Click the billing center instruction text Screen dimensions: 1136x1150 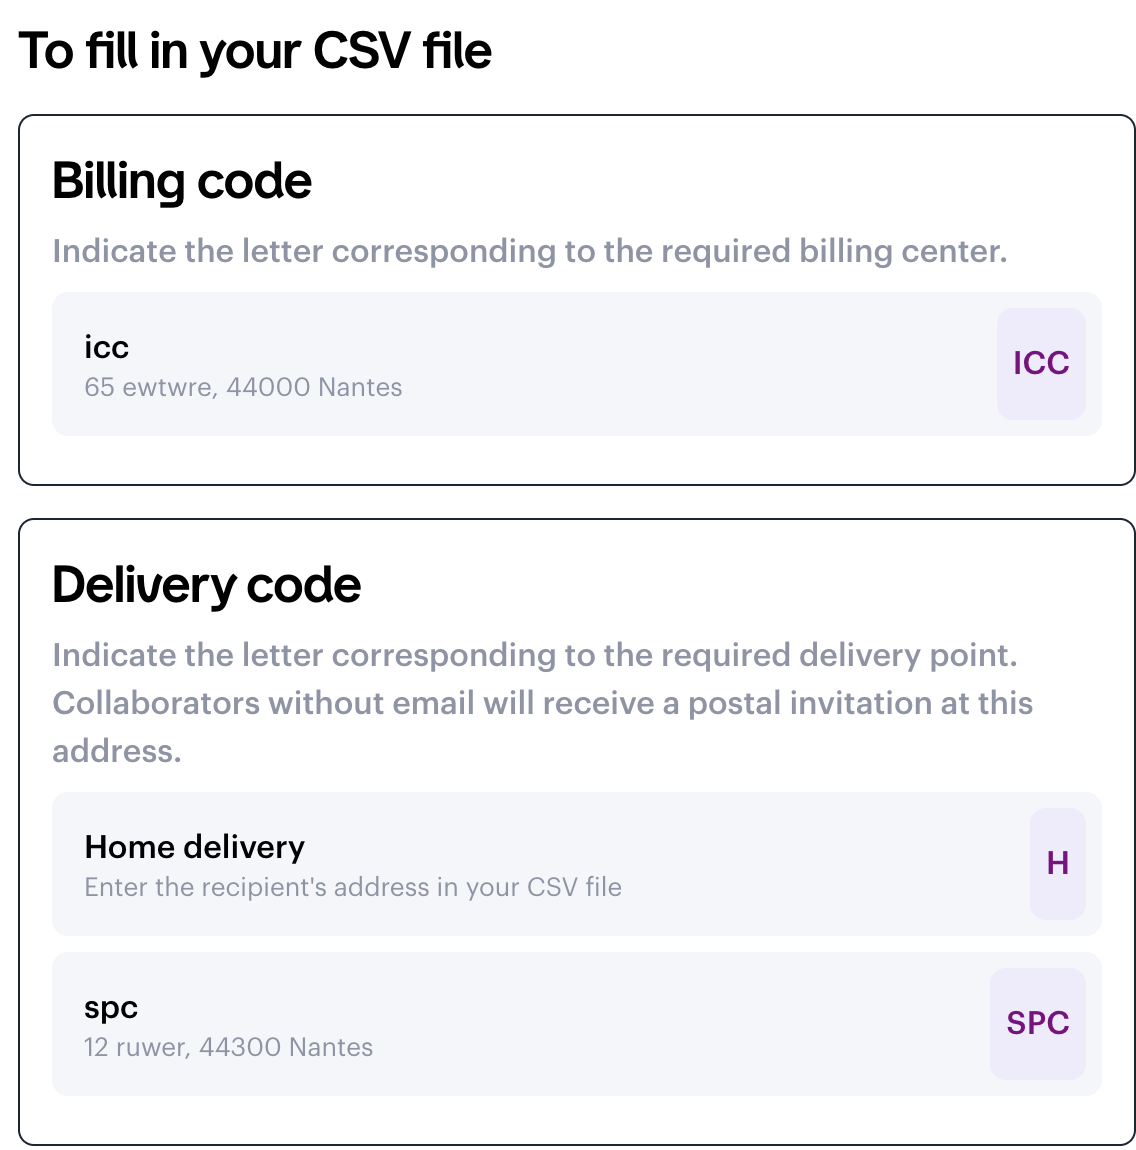[x=529, y=251]
